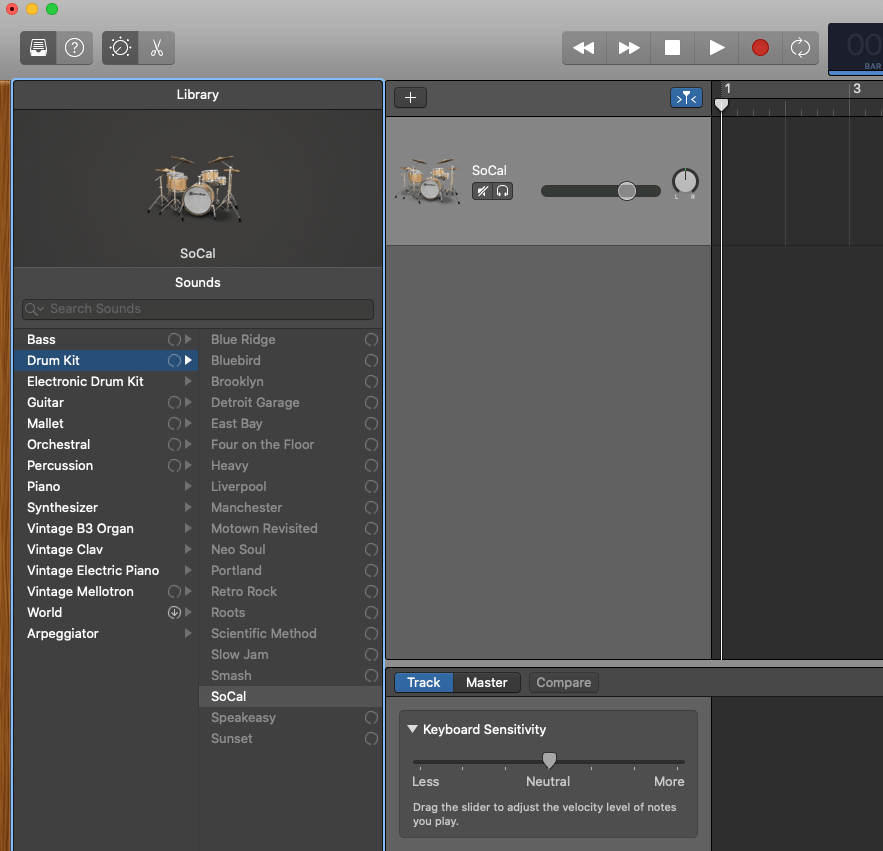
Task: Expand the Bass category arrow
Action: [188, 339]
